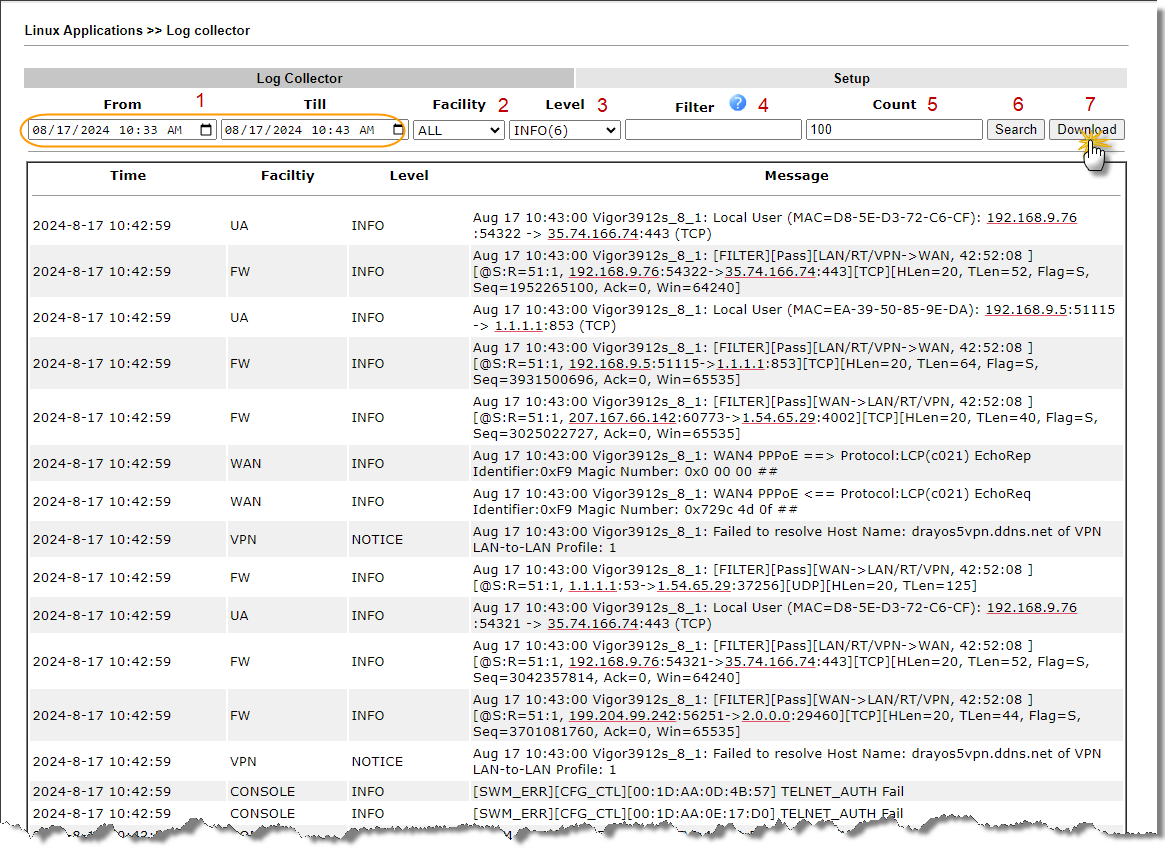Click IP 1.1.1.1 in the MAC=EA-39-50-85-9E-DA row
Viewport: 1165px width, 849px height.
click(518, 326)
